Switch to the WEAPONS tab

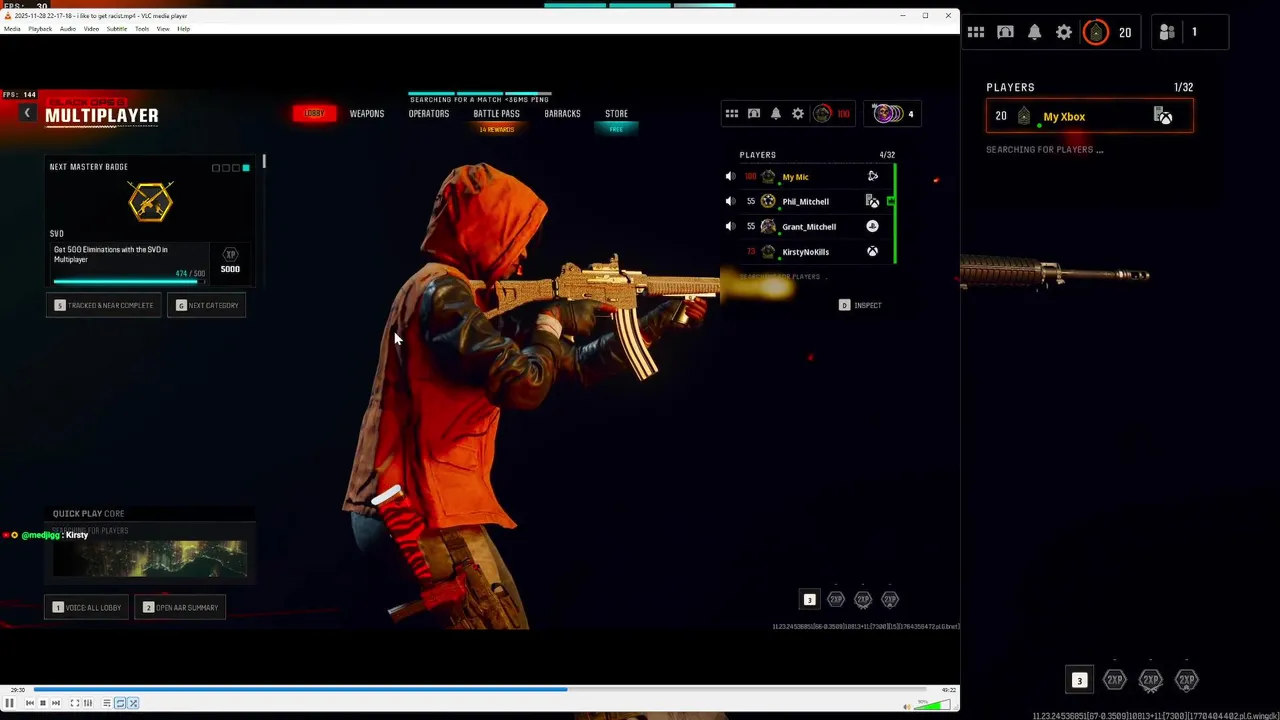pyautogui.click(x=367, y=114)
